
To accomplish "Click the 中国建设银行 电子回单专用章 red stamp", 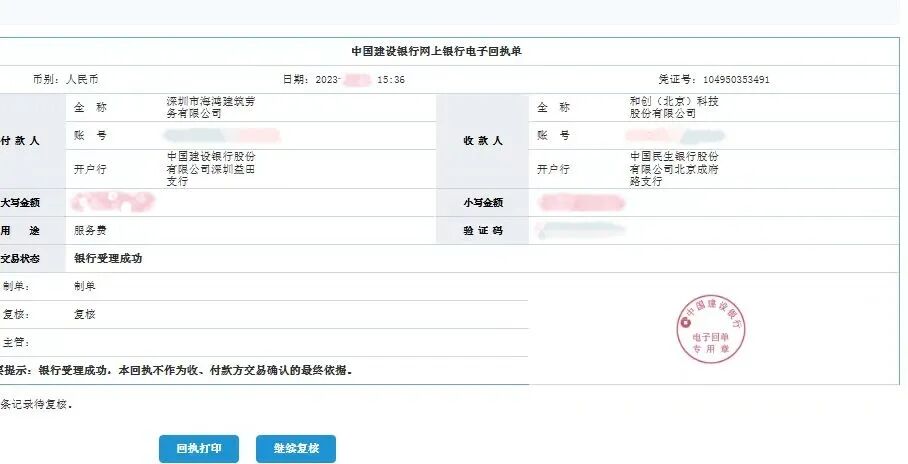I will (x=711, y=329).
